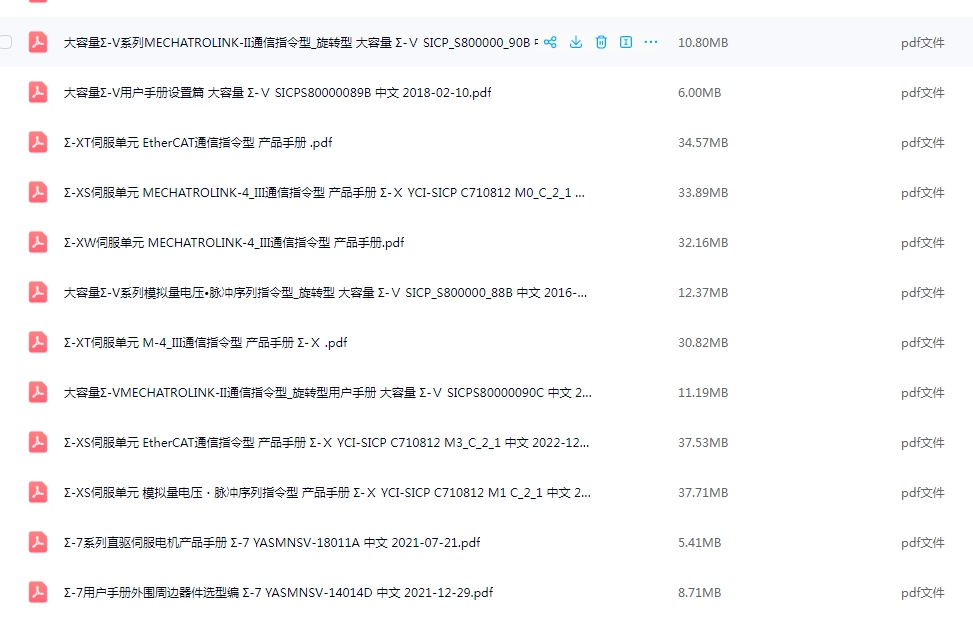Viewport: 973px width, 618px height.
Task: Click pdf文件 type in the 8.71MB row
Action: tap(923, 593)
